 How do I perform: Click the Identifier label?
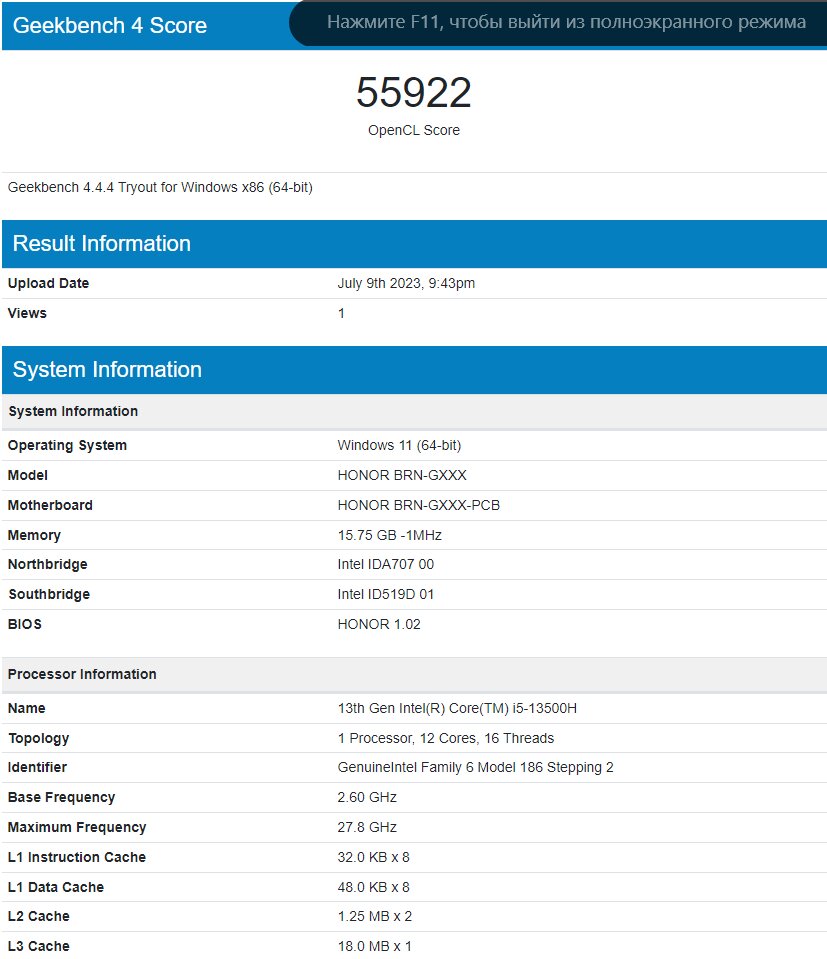pos(37,768)
